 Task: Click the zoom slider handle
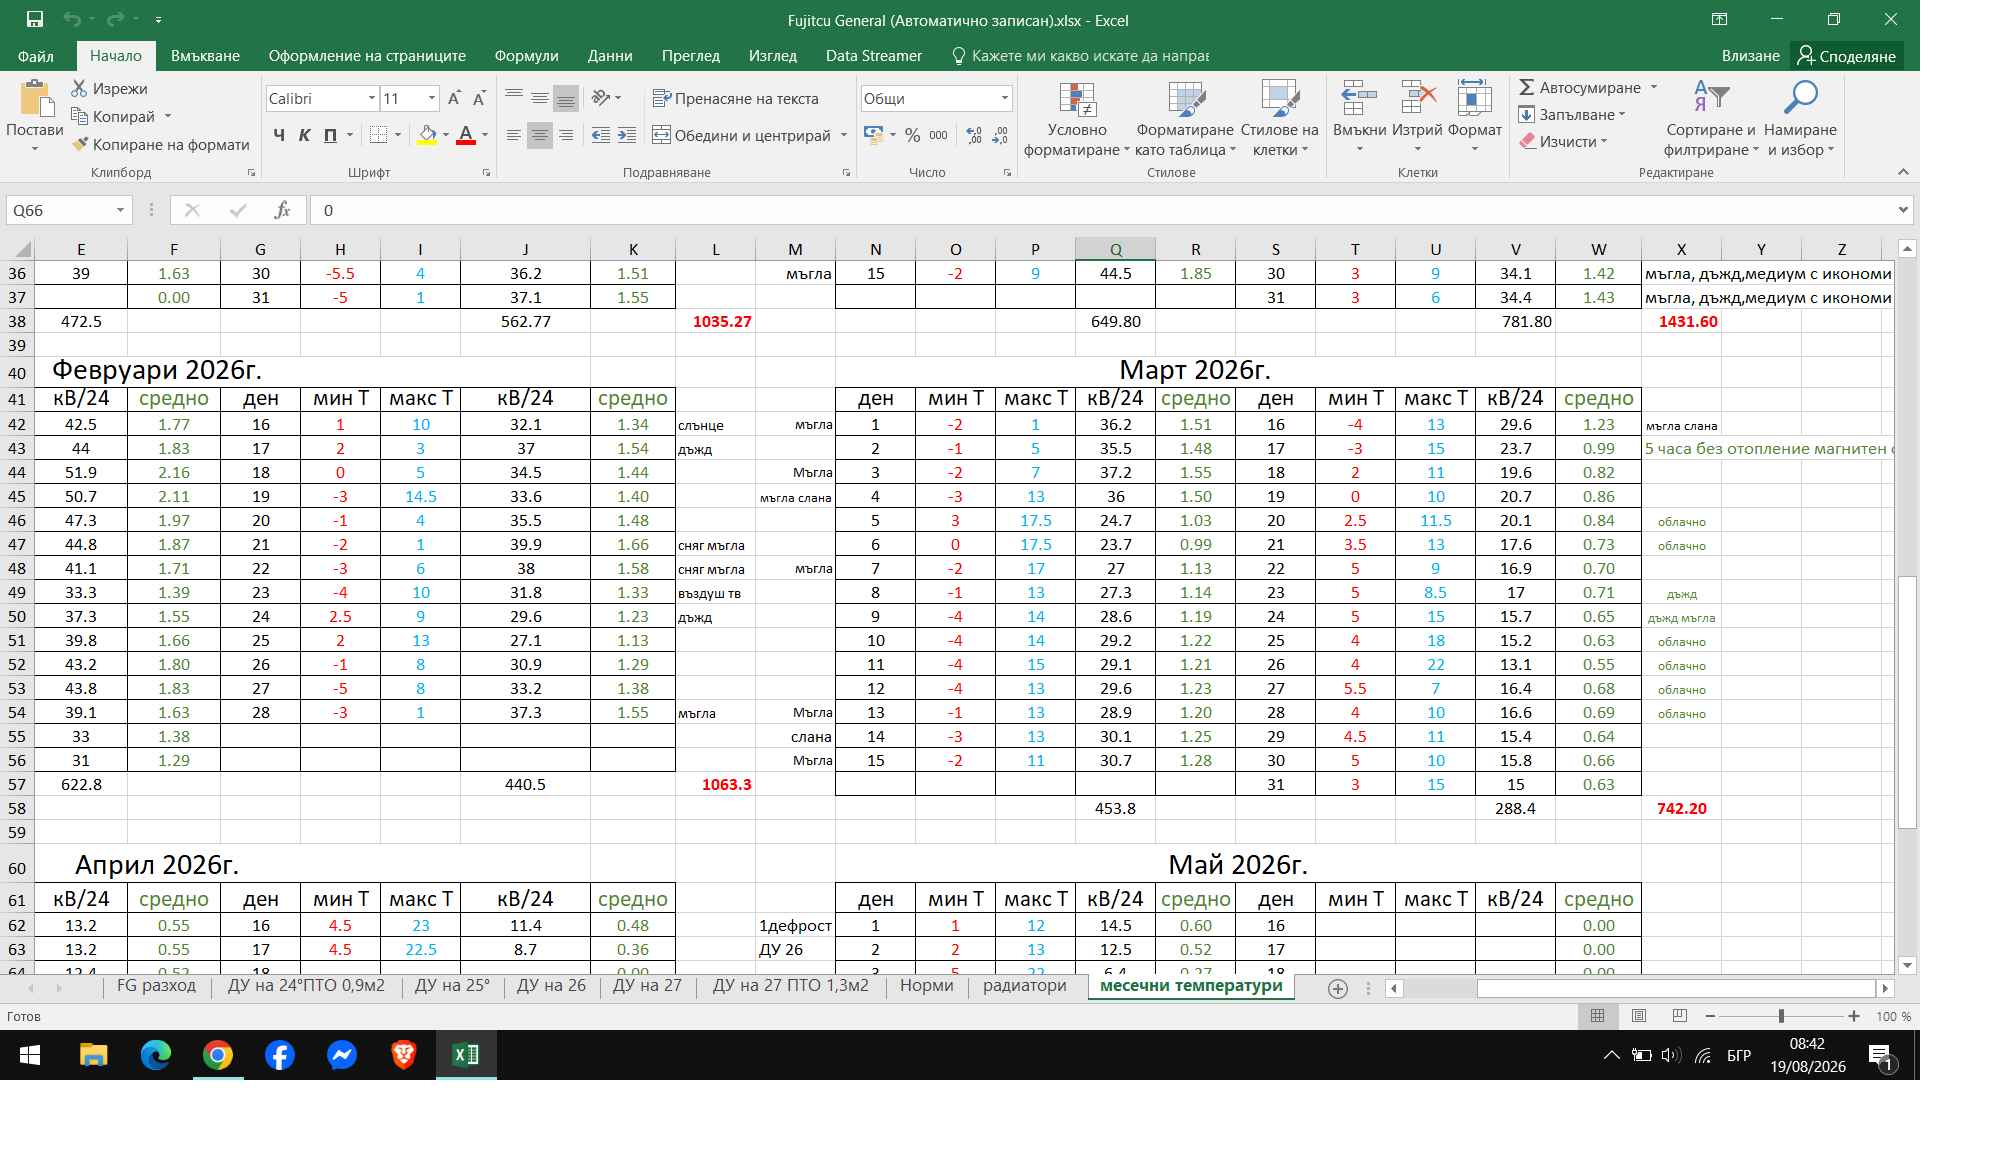click(1781, 1016)
